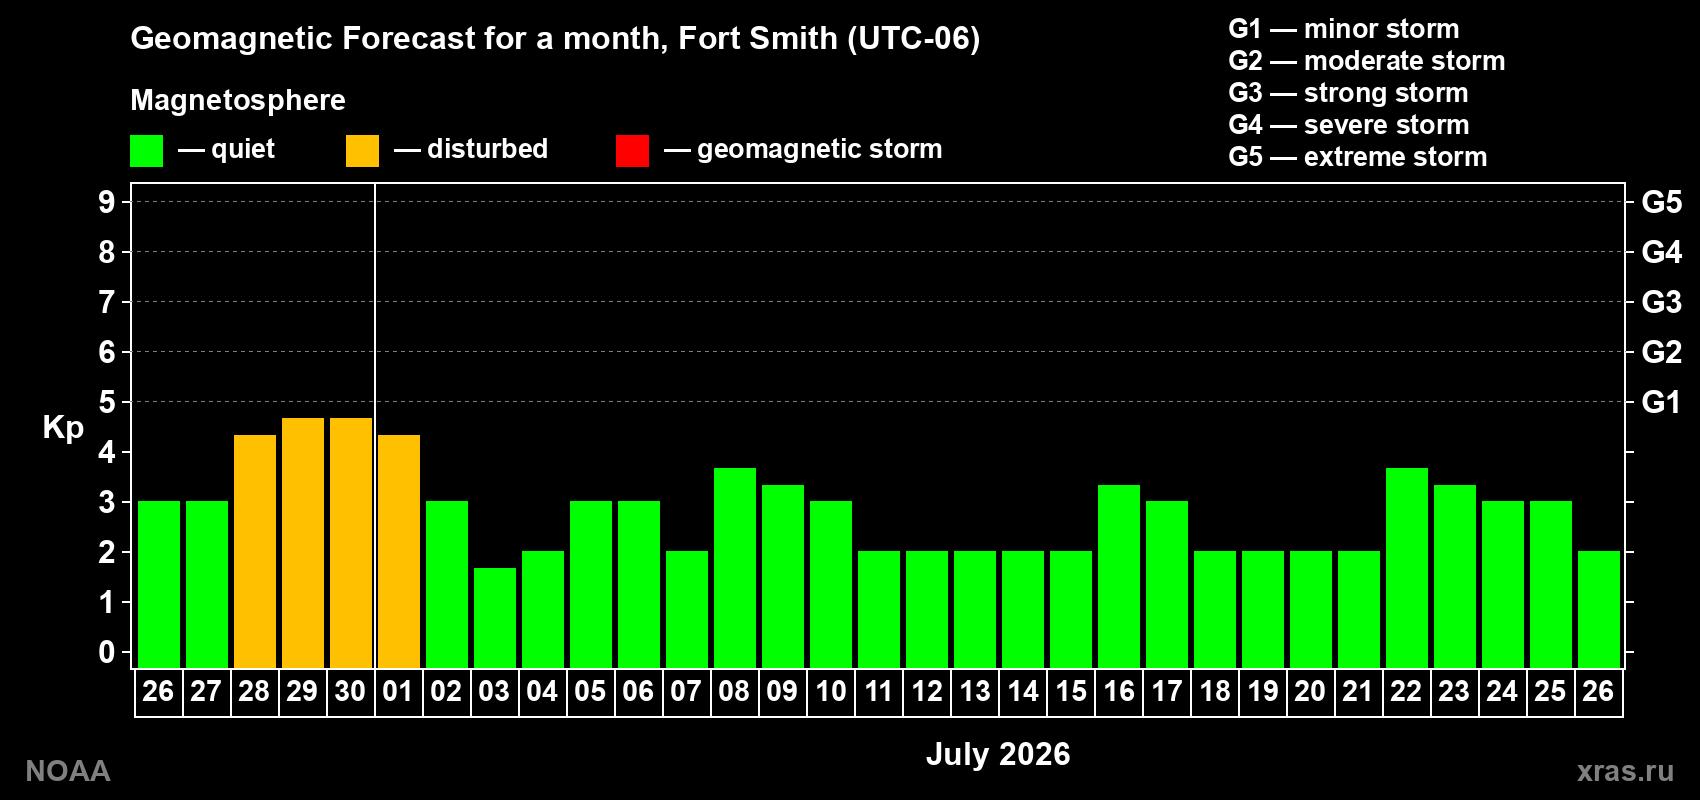The image size is (1700, 800).
Task: Click the orange bar for date 29
Action: point(303,543)
